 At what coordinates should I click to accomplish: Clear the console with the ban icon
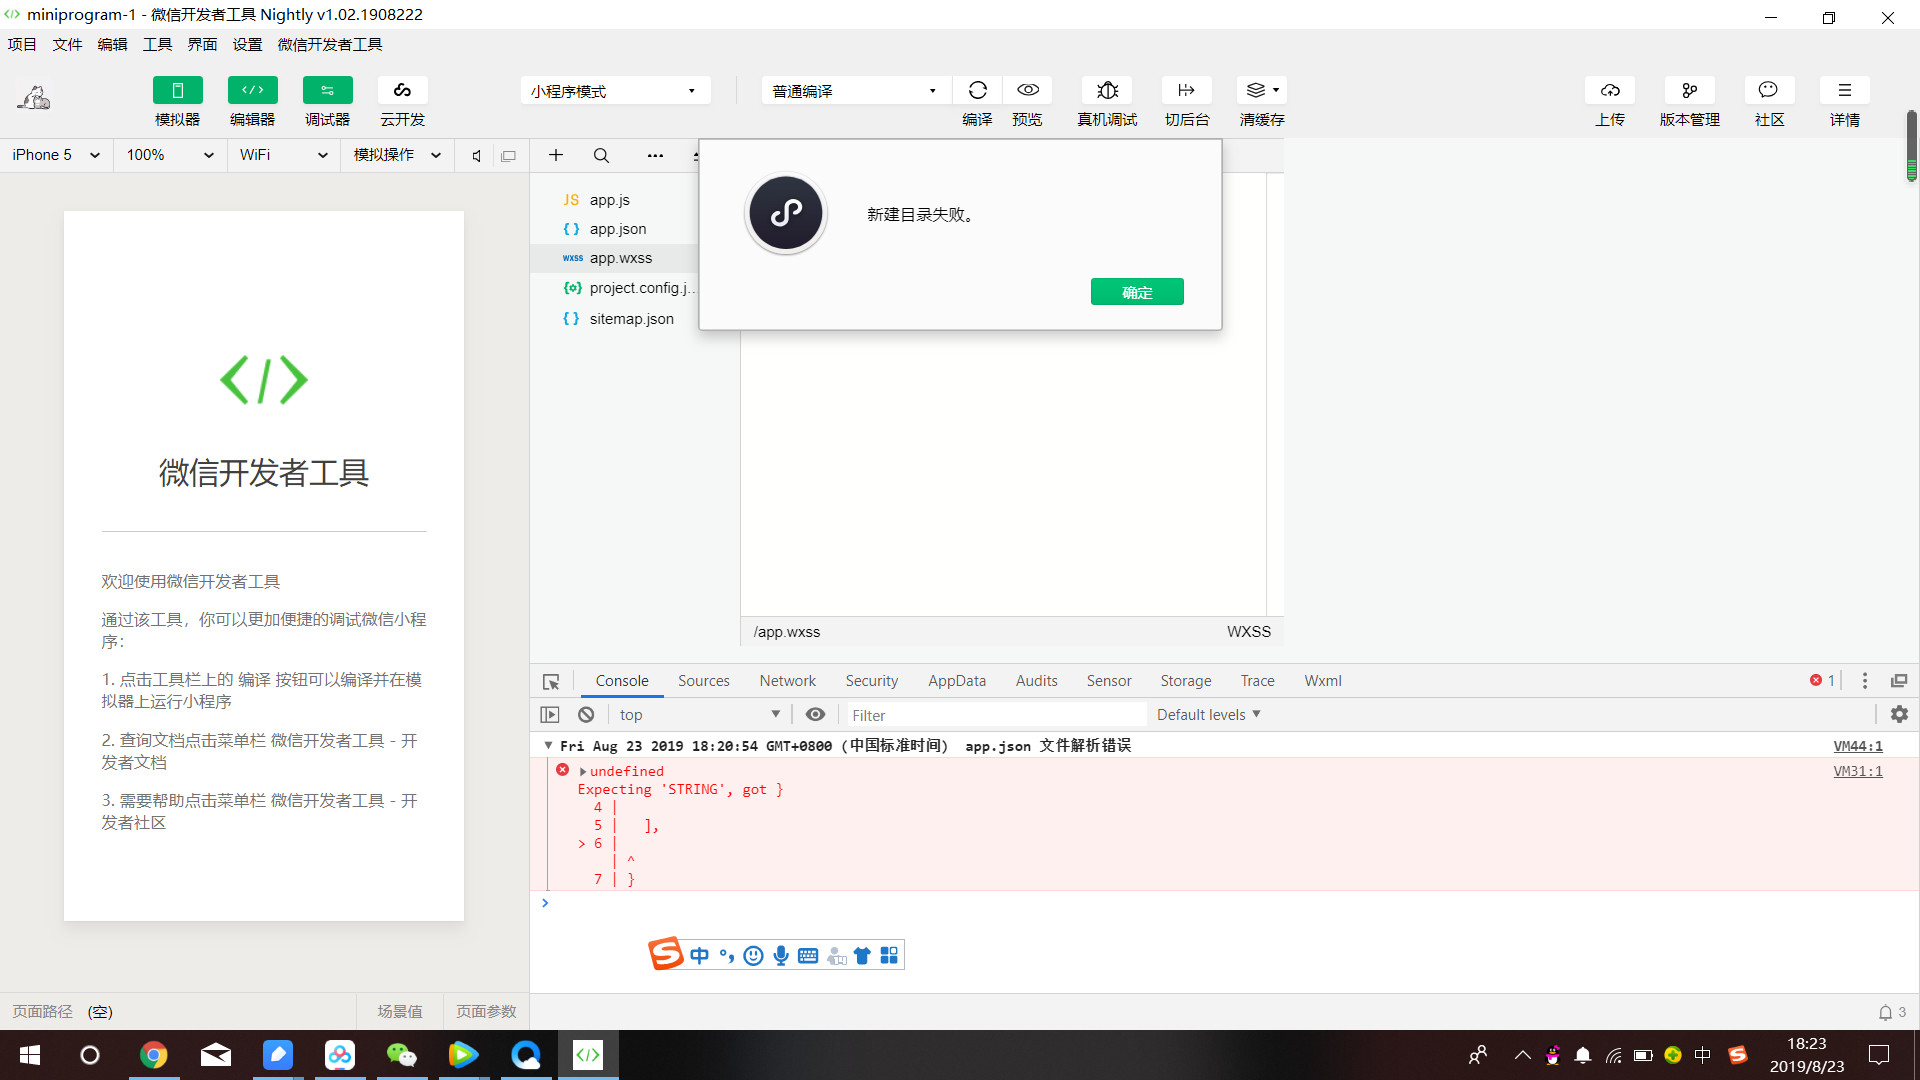click(x=586, y=714)
